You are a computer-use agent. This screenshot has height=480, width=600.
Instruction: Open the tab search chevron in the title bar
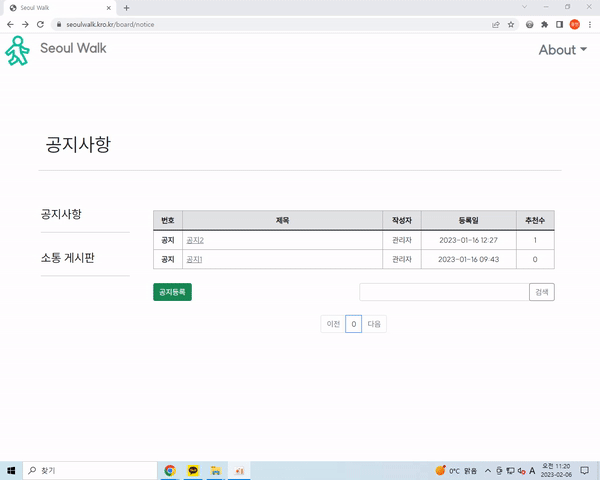pyautogui.click(x=524, y=7)
